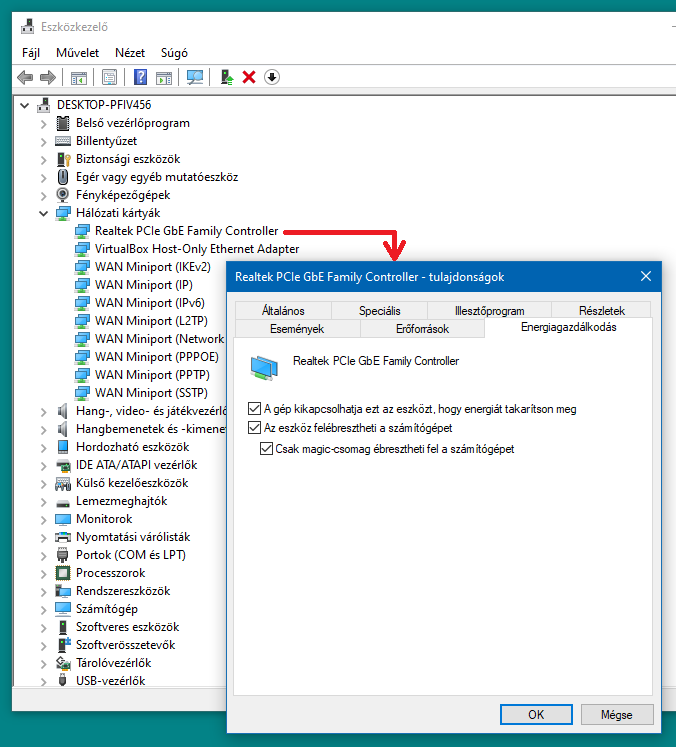
Task: Click the red X uninstall device icon
Action: [x=249, y=77]
